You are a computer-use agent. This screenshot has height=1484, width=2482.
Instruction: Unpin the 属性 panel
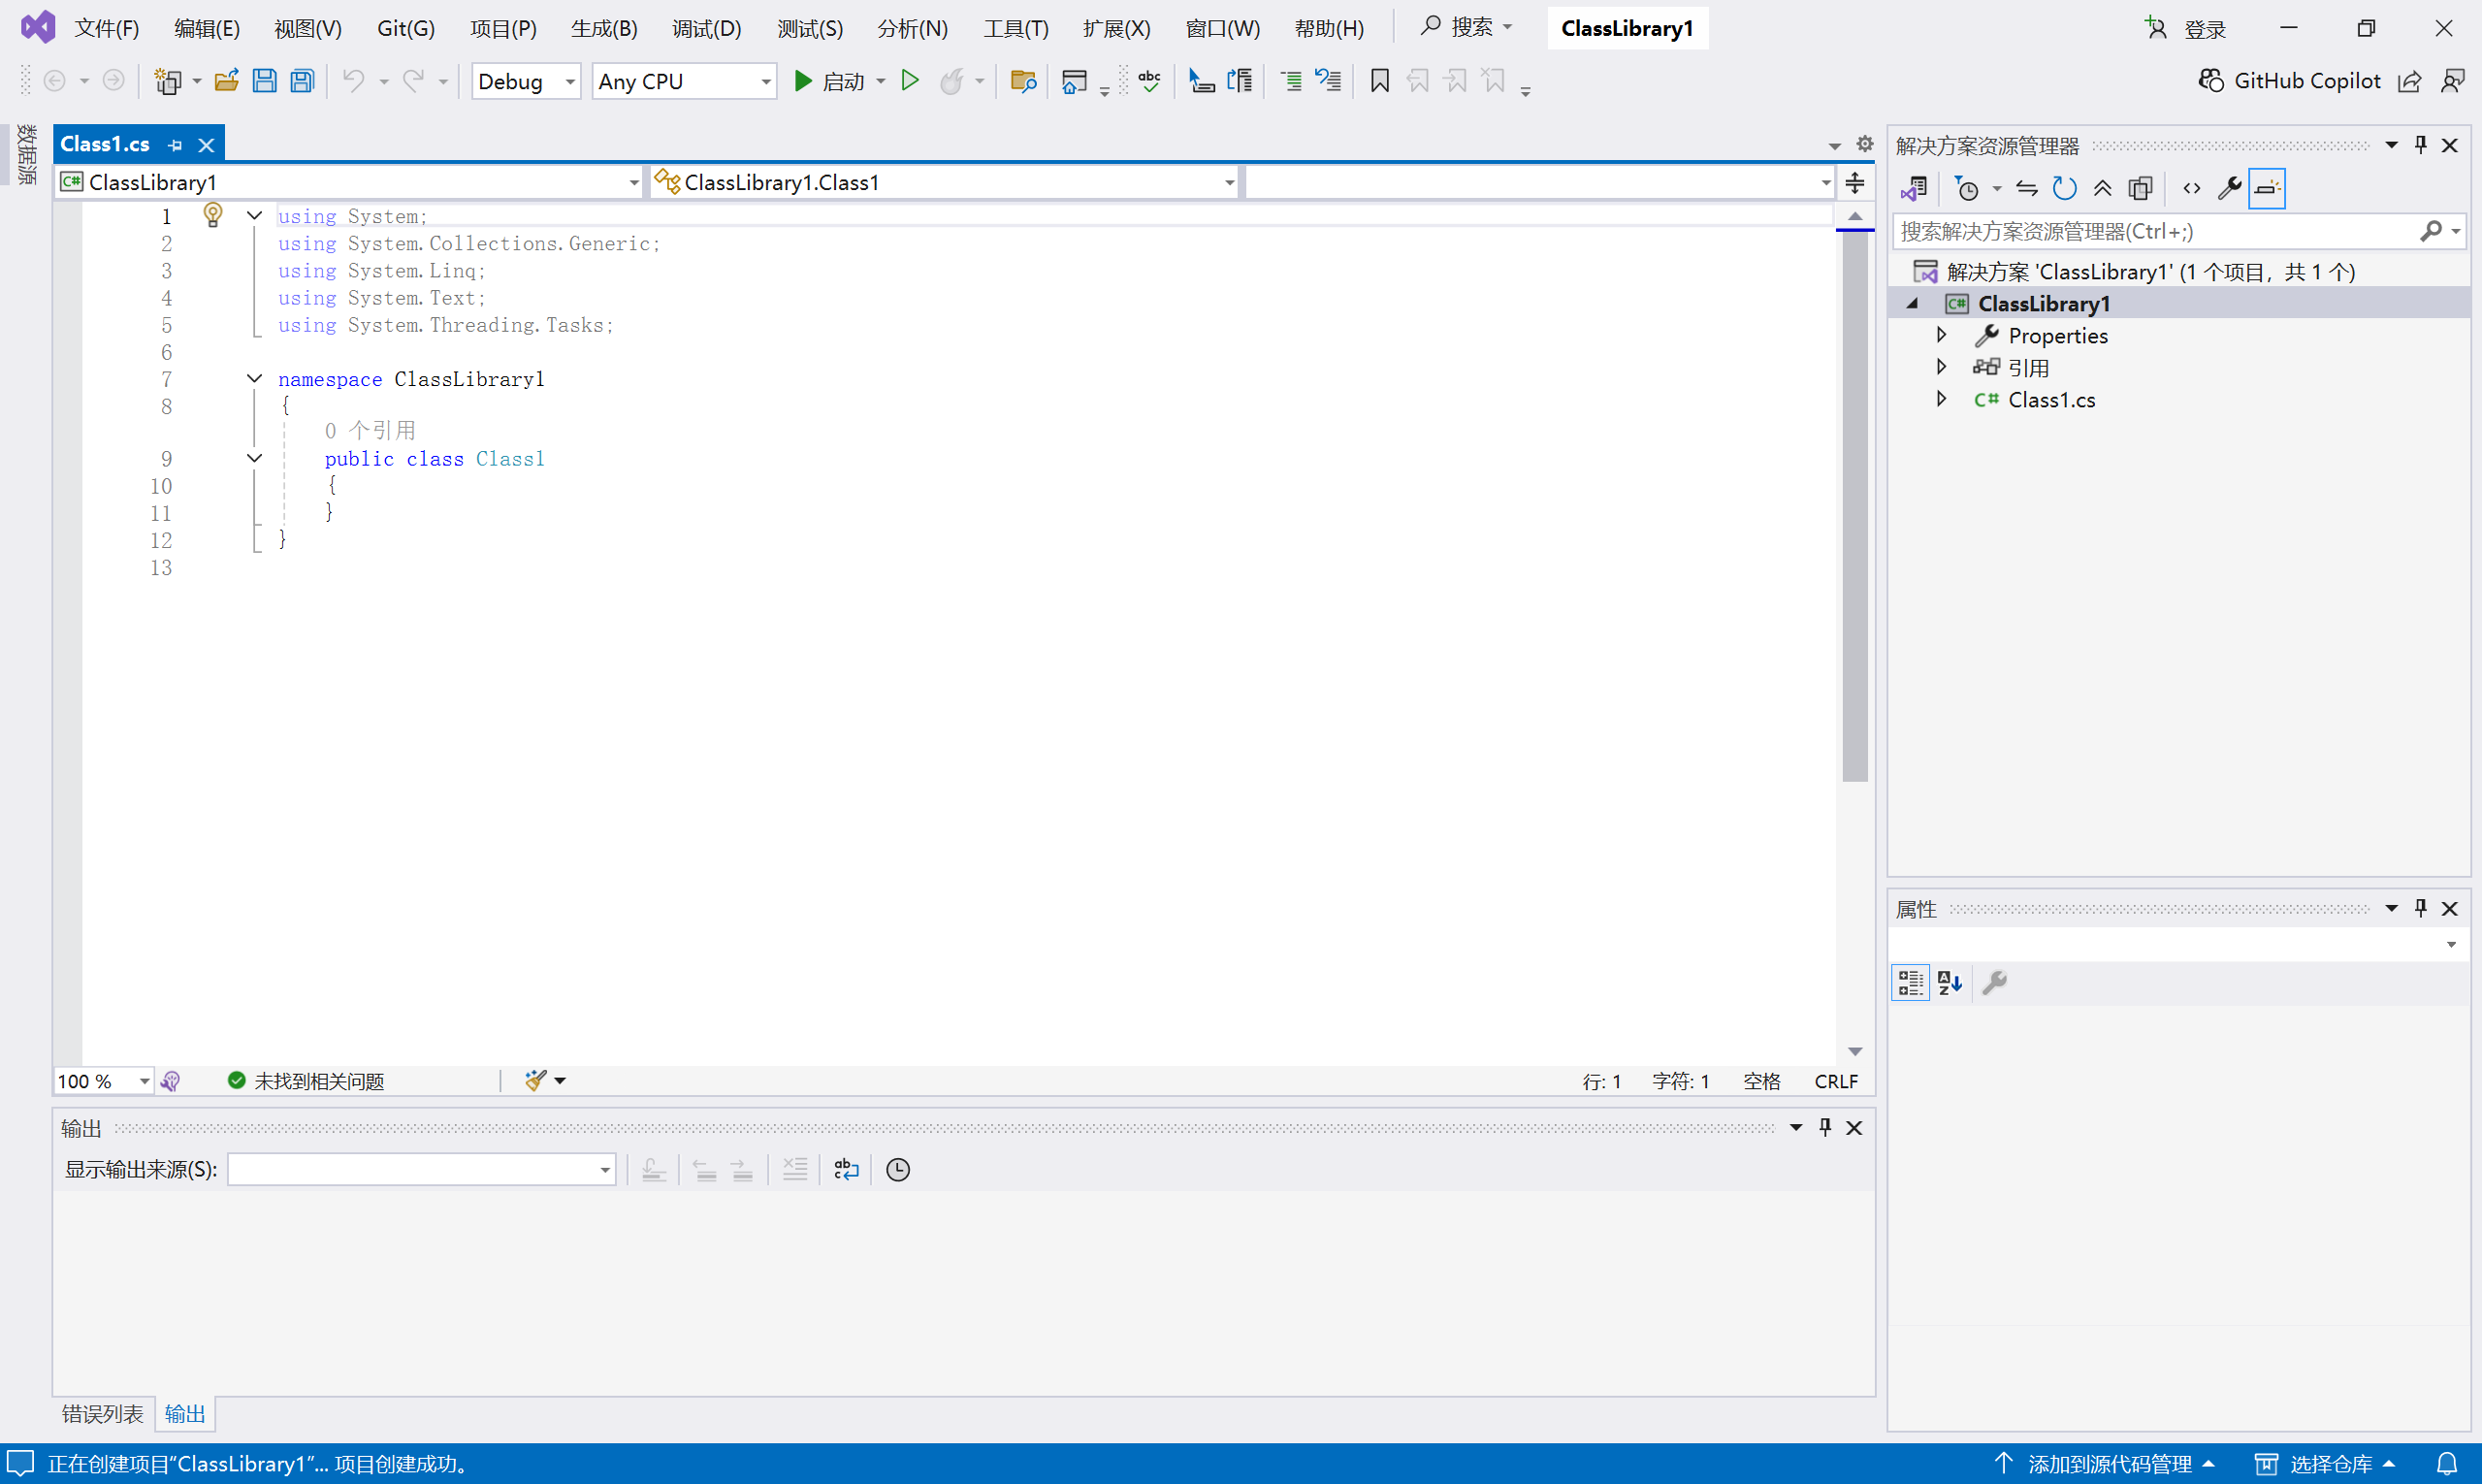point(2421,908)
